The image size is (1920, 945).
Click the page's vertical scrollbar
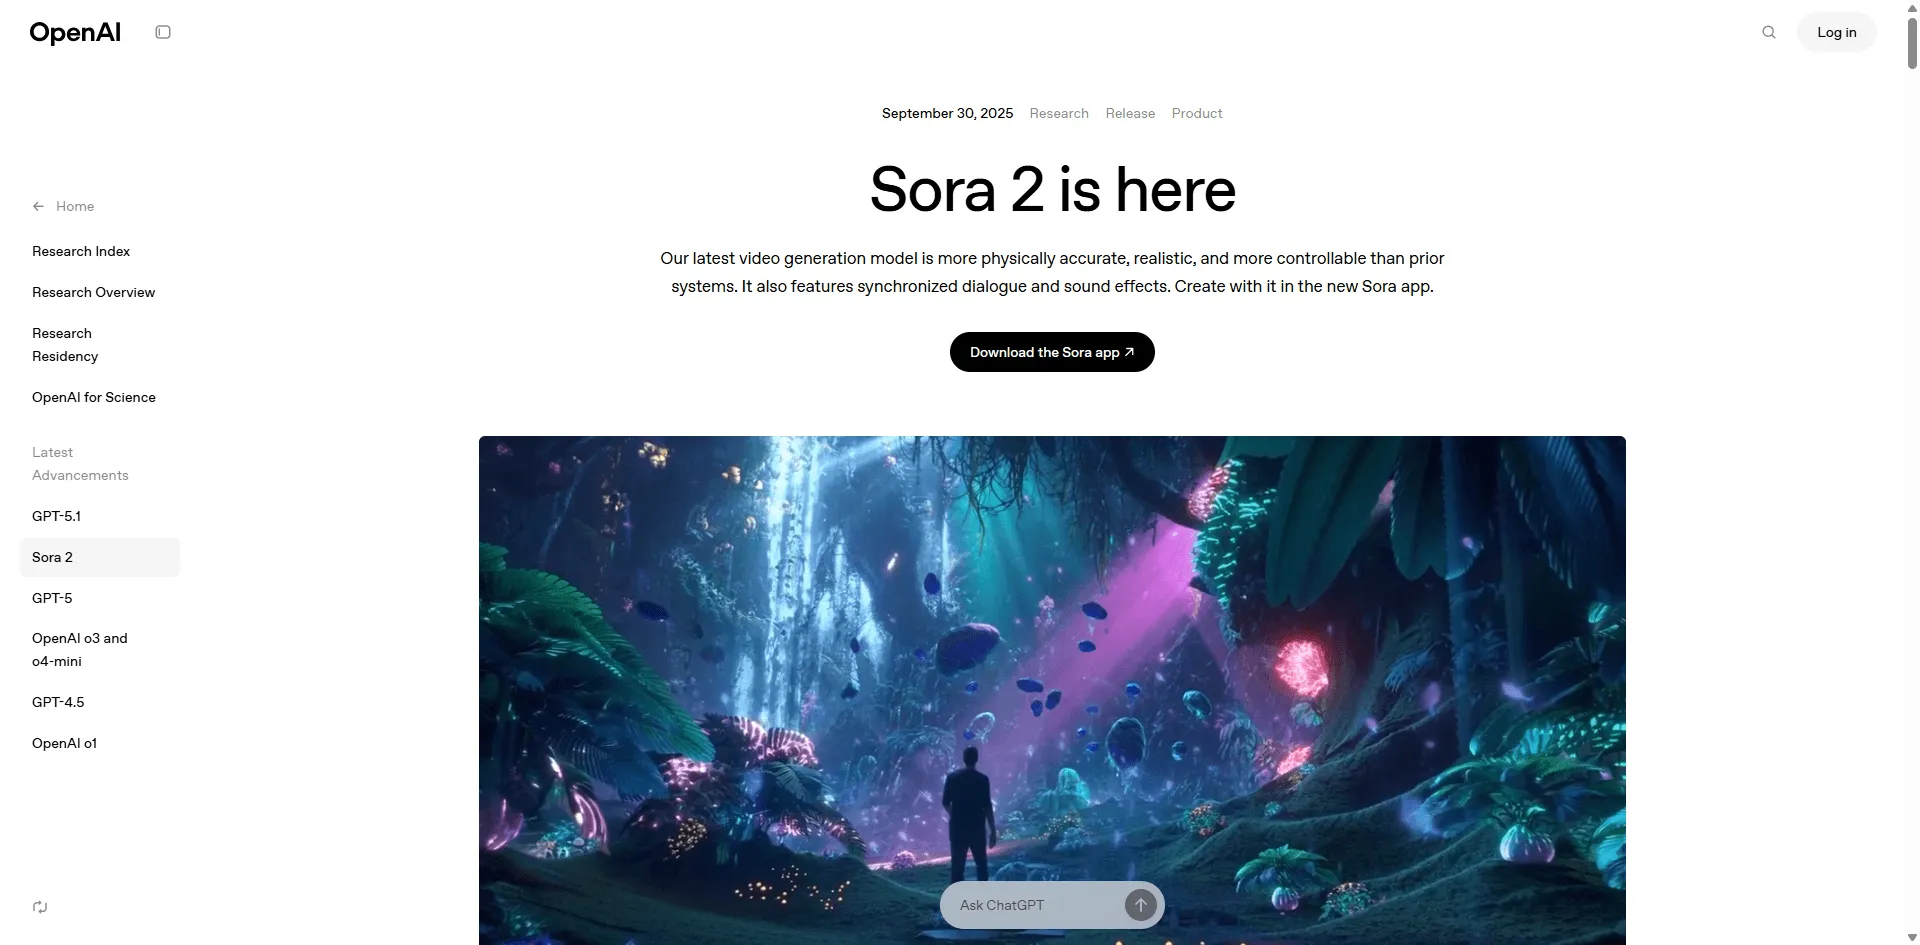point(1912,42)
